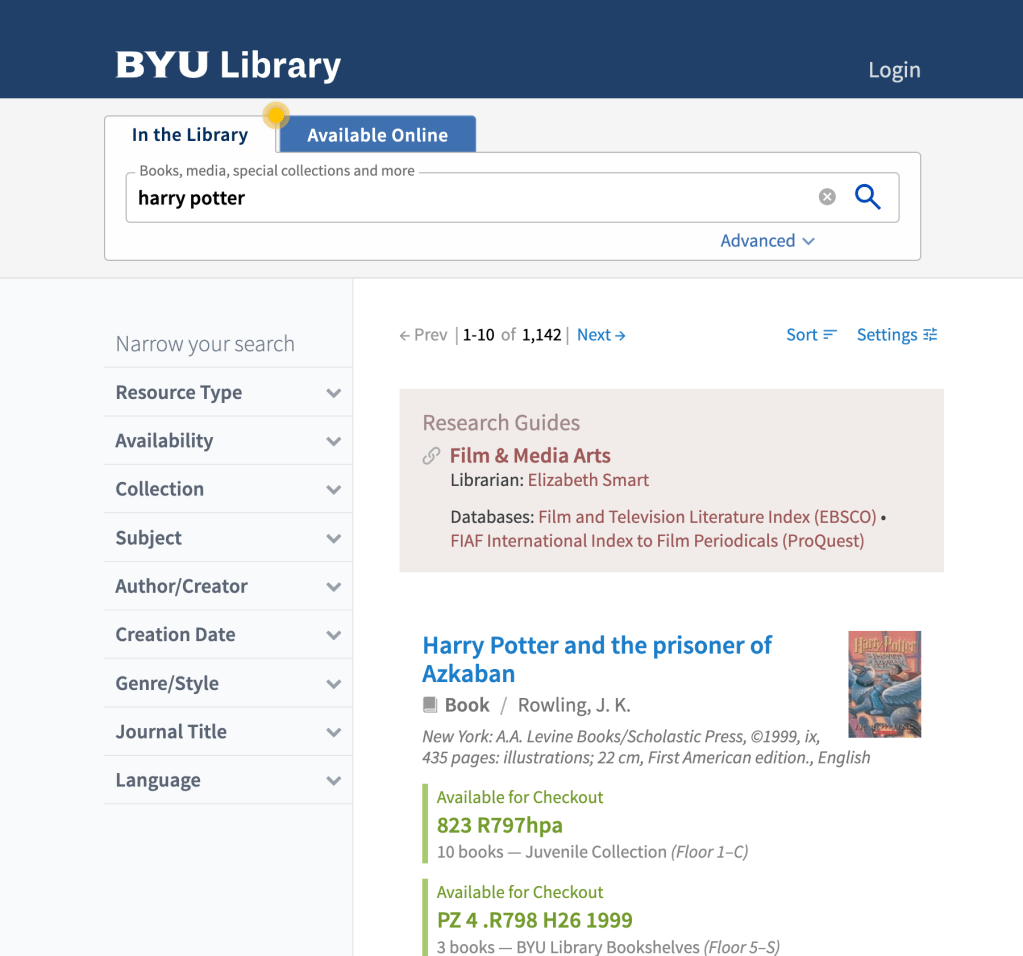Click the Sort icon button
The image size is (1023, 956).
click(x=829, y=335)
